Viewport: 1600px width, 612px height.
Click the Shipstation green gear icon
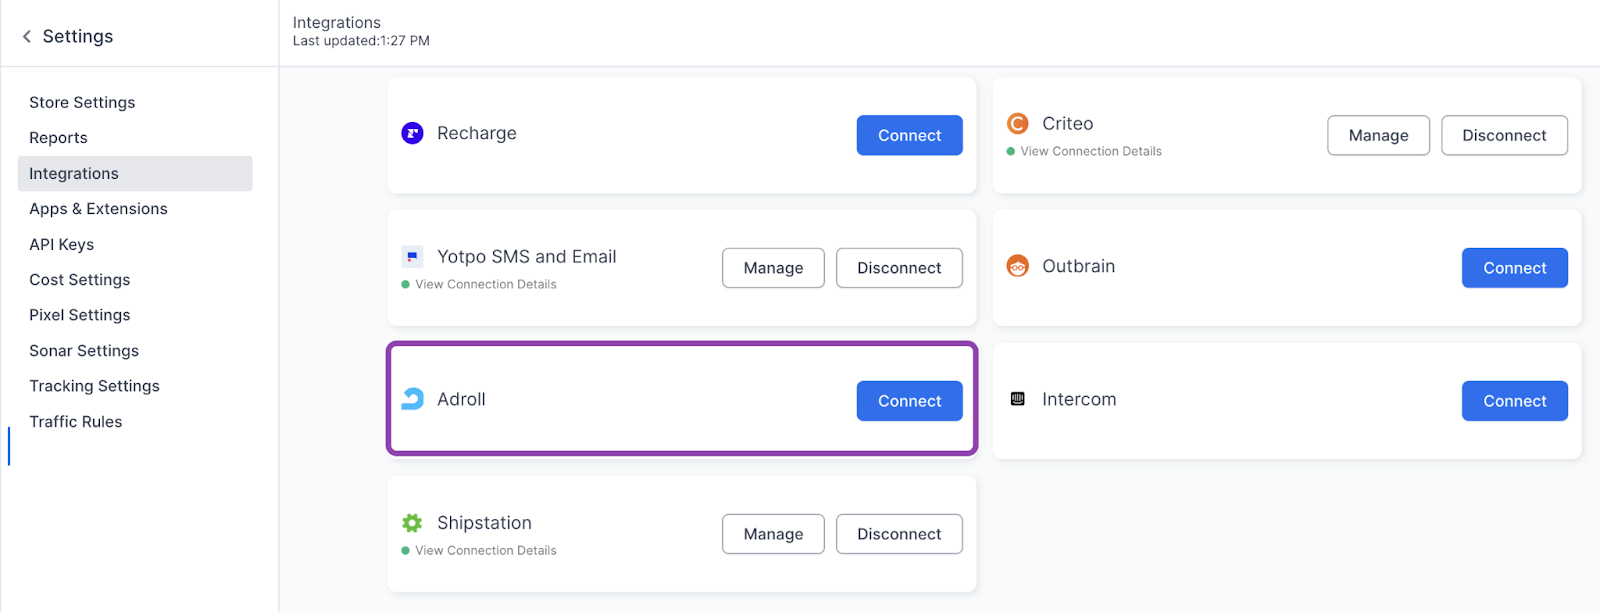coord(412,523)
